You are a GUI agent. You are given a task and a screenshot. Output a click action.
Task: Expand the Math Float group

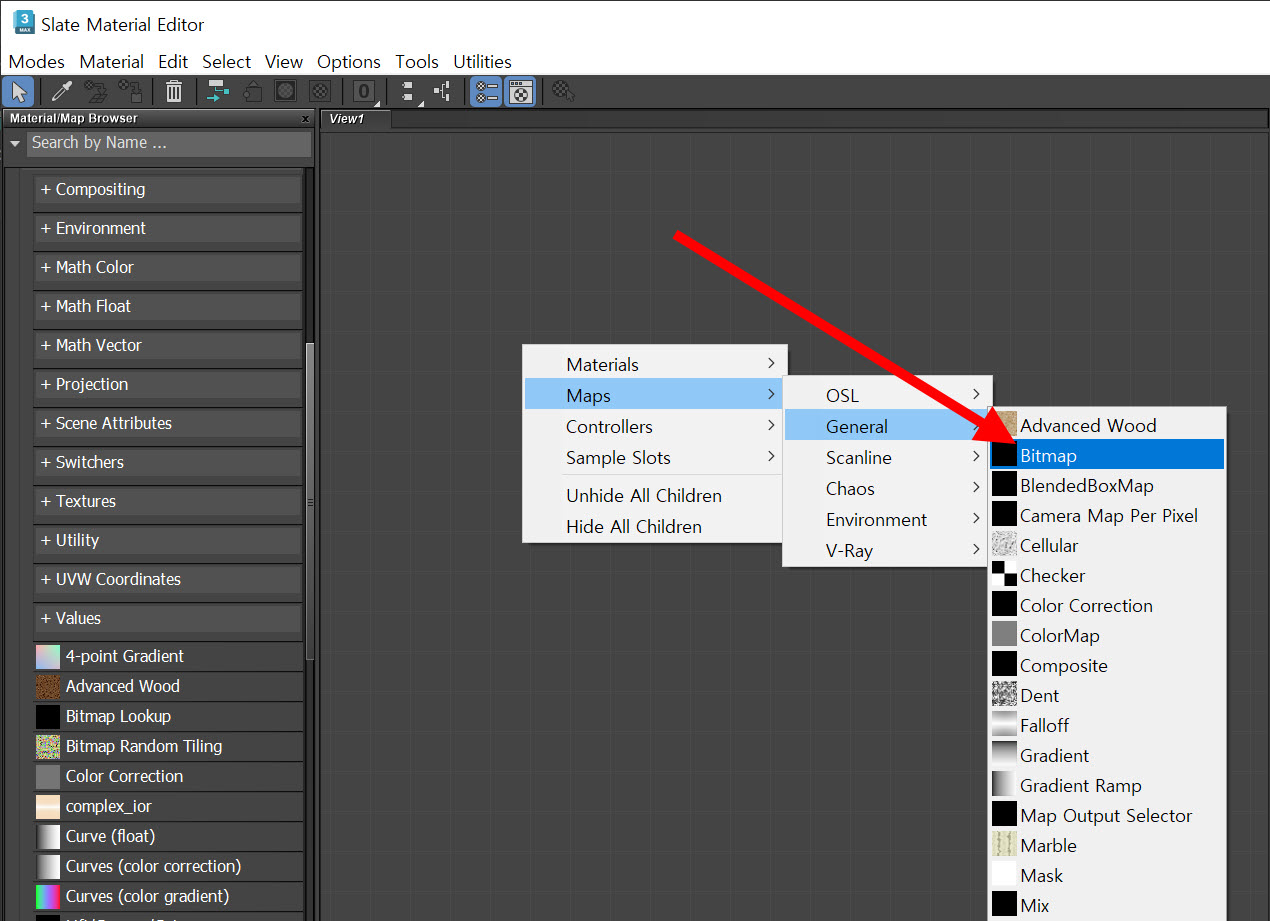point(168,307)
